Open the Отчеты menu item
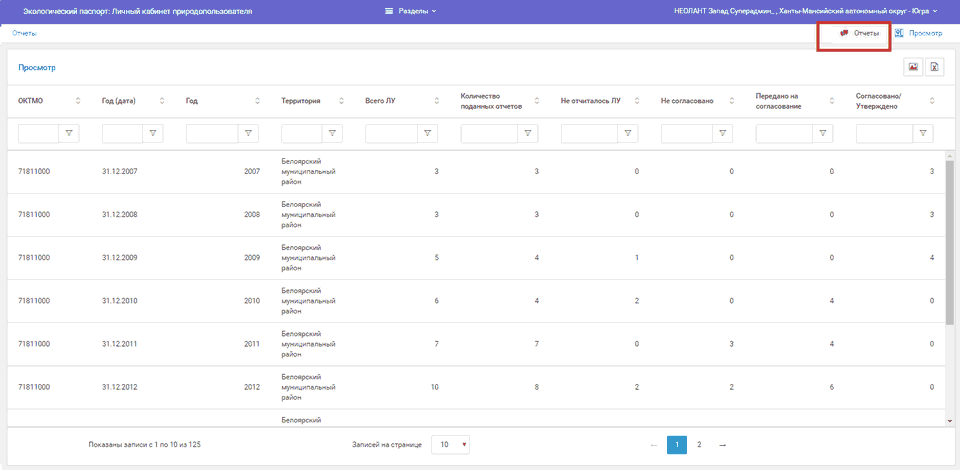This screenshot has width=960, height=470. [859, 33]
